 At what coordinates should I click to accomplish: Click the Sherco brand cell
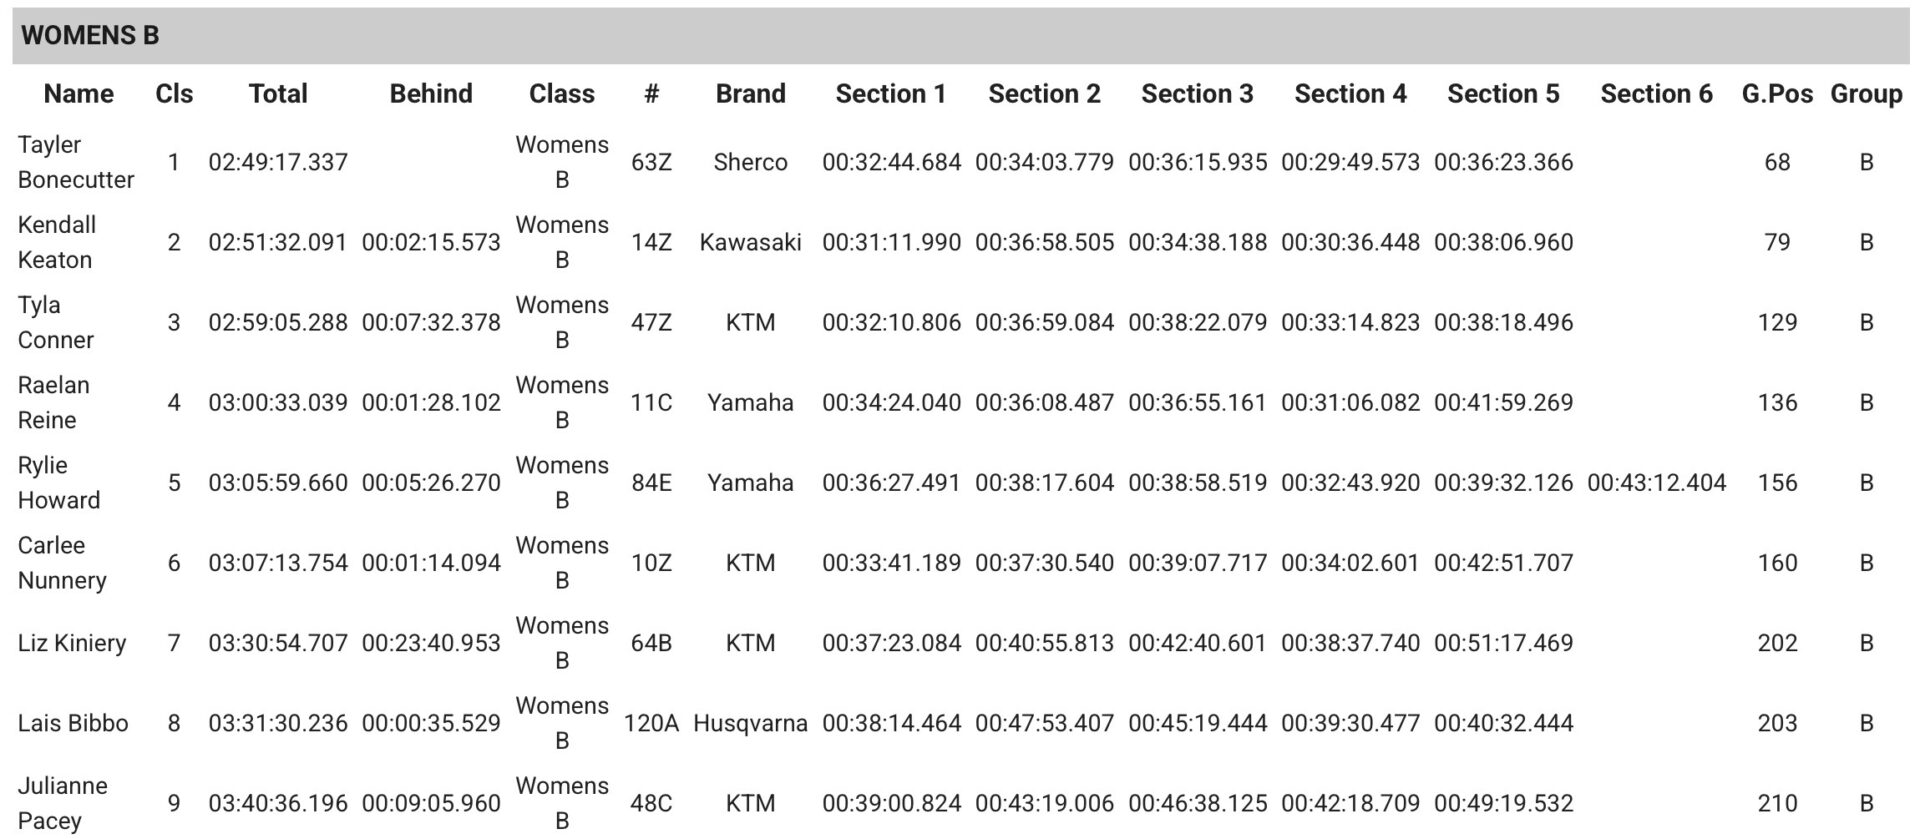coord(750,162)
